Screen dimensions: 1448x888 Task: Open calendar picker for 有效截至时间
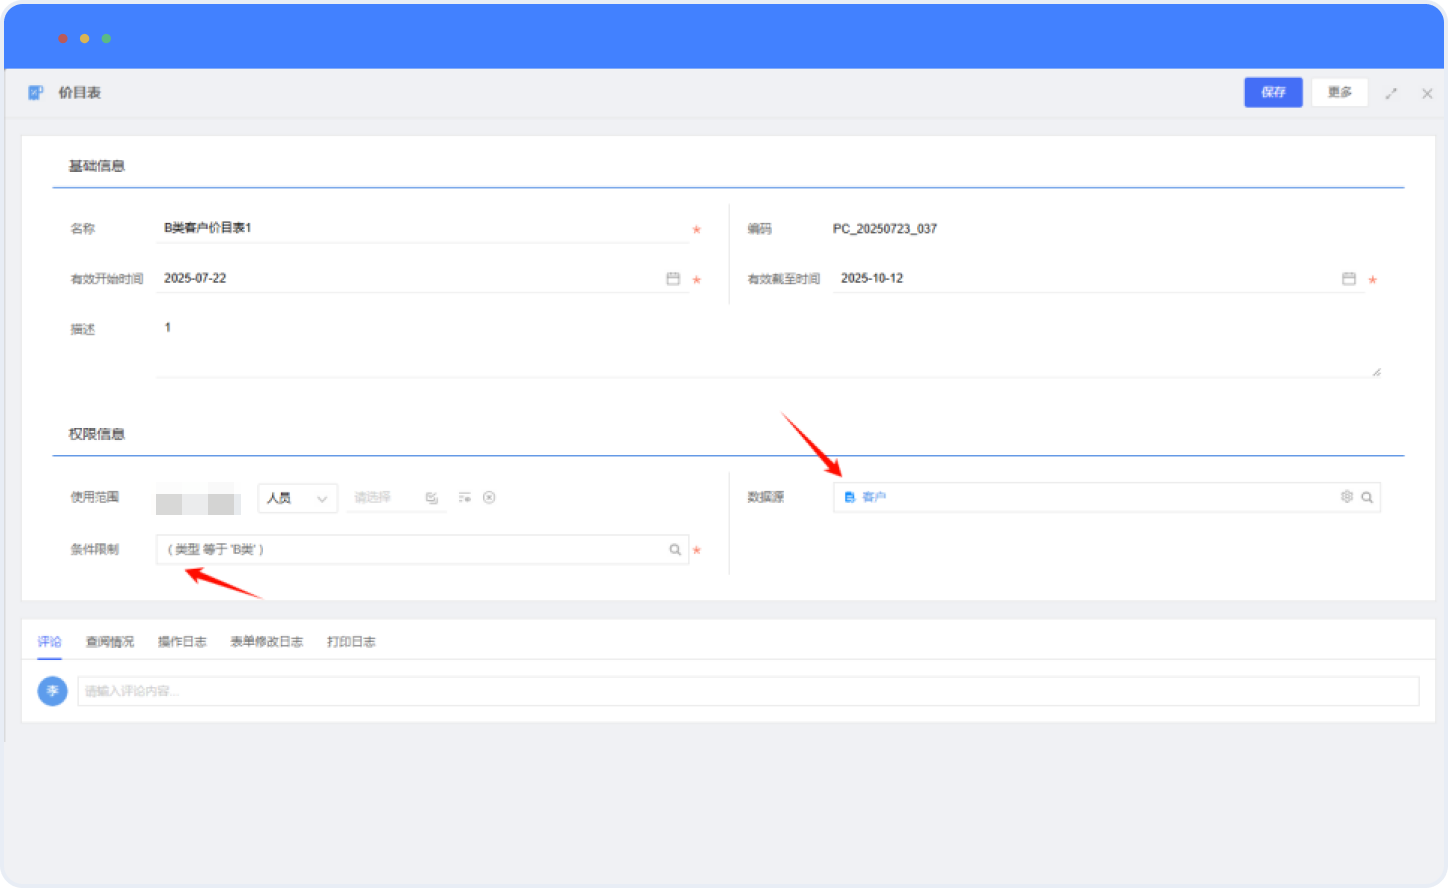pyautogui.click(x=1348, y=279)
